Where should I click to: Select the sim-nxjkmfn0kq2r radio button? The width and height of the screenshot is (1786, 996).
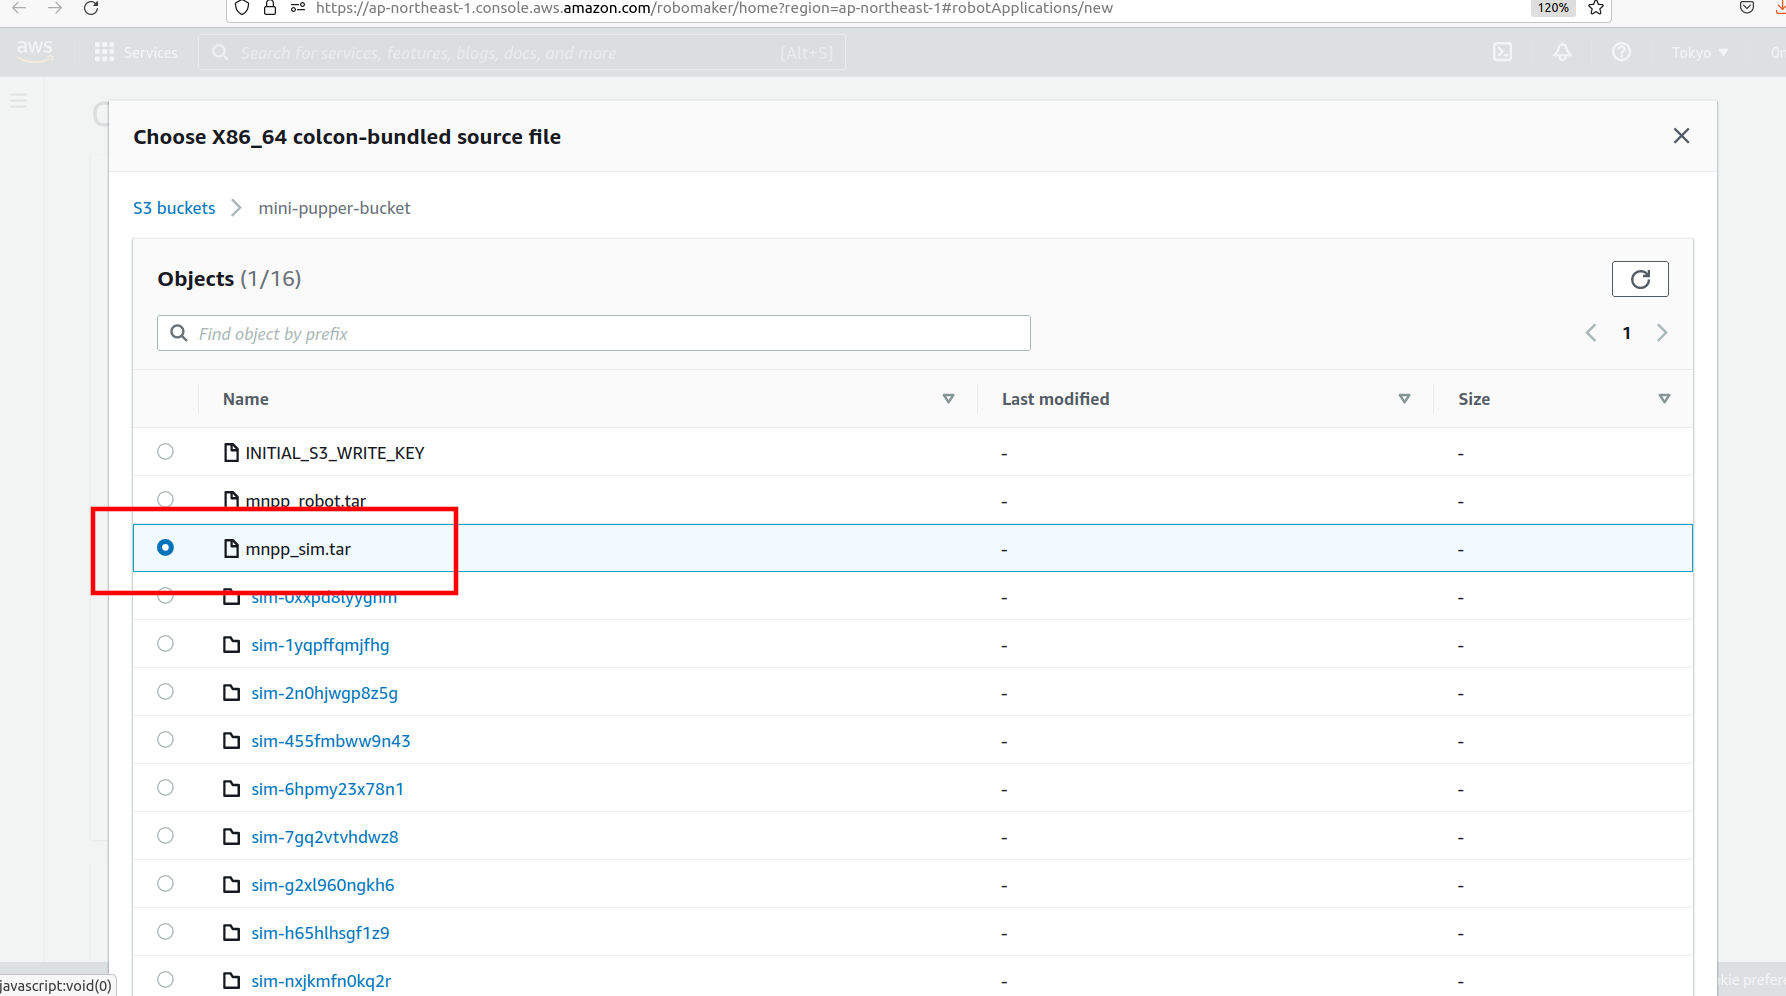coord(166,980)
